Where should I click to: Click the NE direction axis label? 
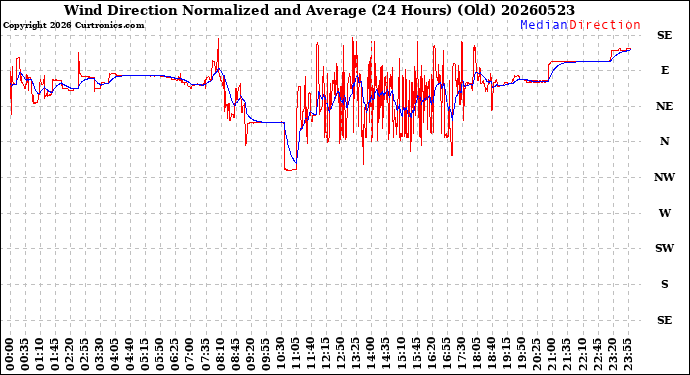click(x=664, y=107)
